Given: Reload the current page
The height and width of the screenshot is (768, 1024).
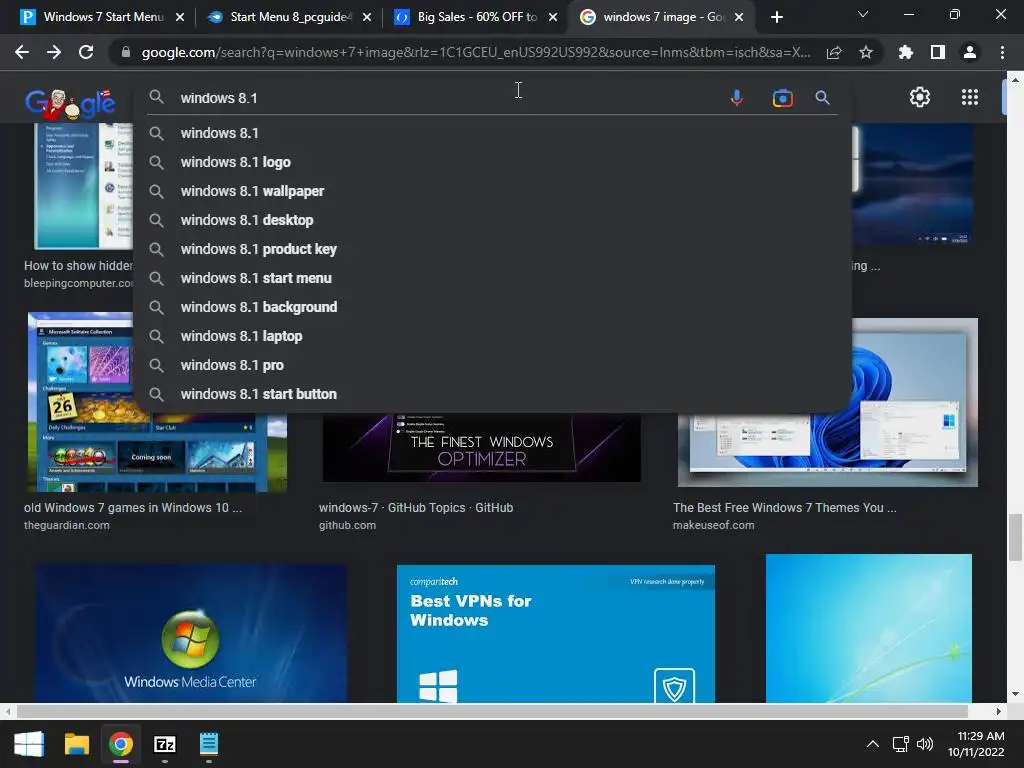Looking at the screenshot, I should 86,52.
